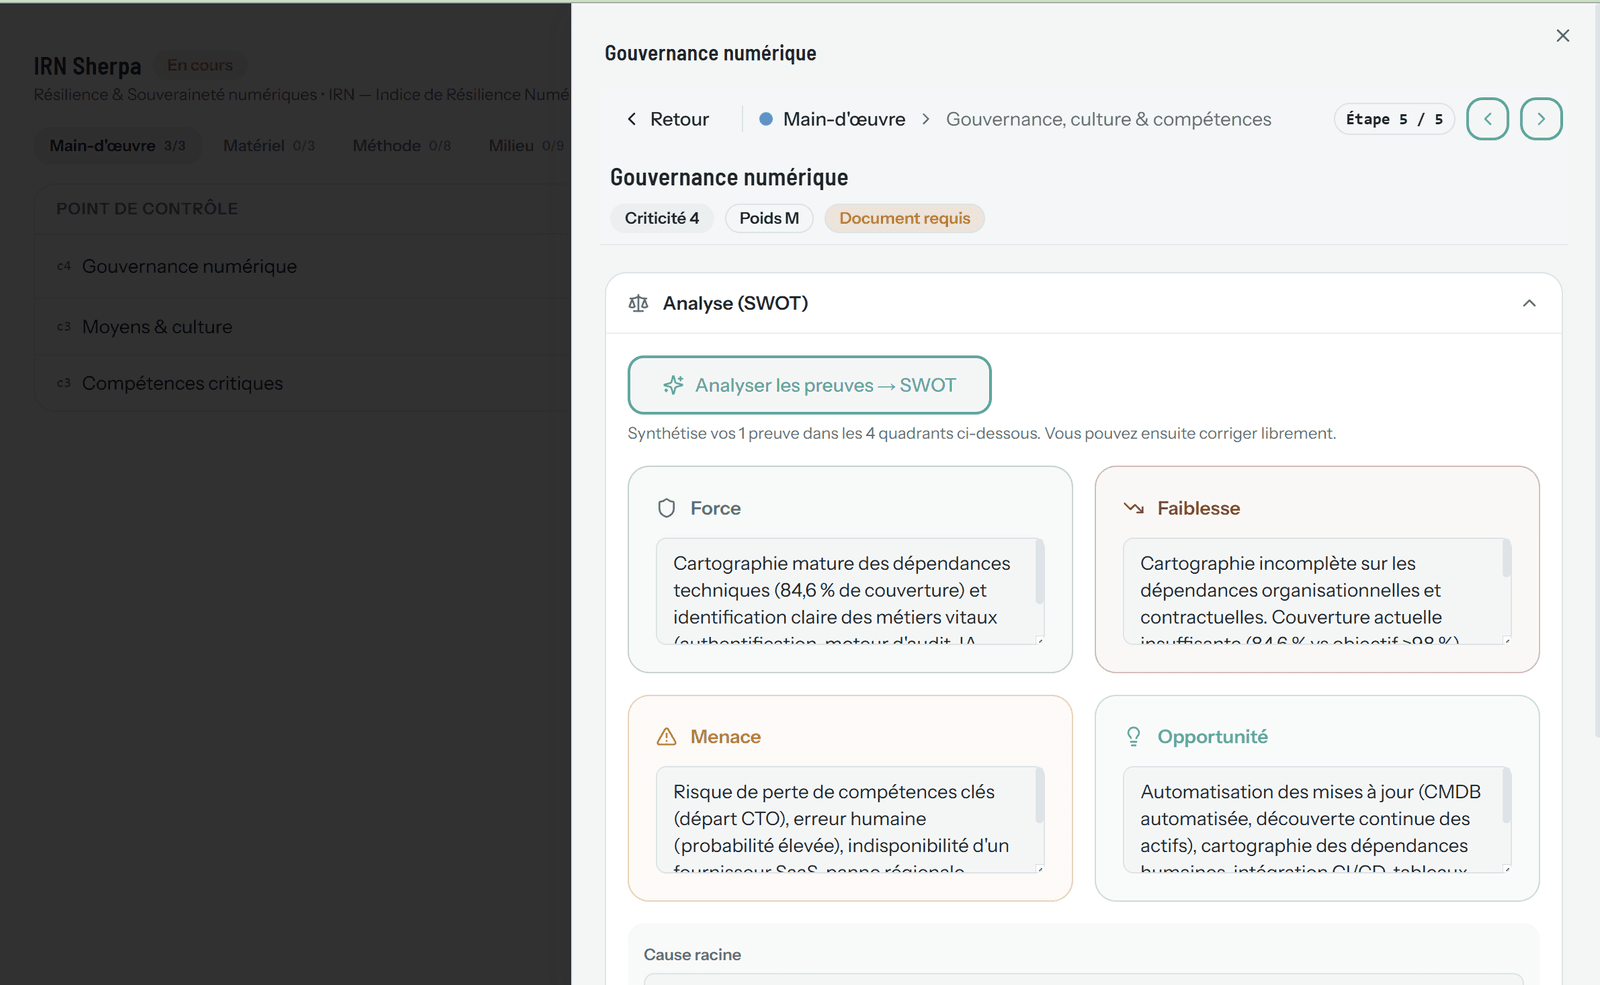The image size is (1600, 985).
Task: Click the Document requis badge
Action: coord(905,218)
